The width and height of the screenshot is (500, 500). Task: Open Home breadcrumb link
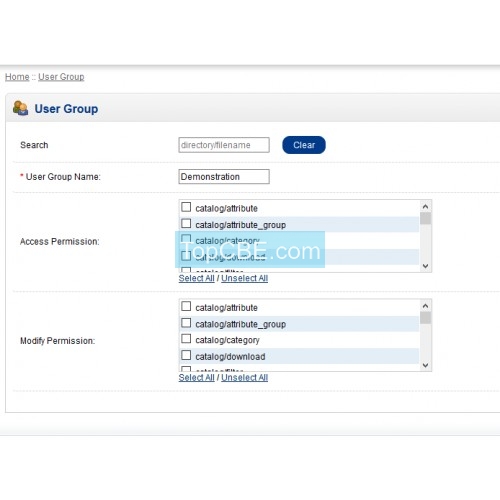point(17,77)
